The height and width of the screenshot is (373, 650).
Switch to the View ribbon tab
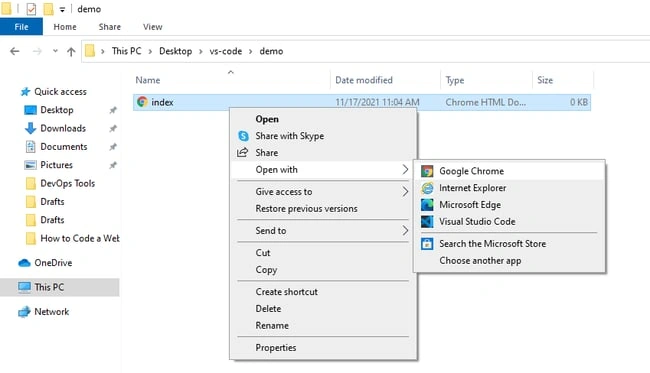(153, 27)
